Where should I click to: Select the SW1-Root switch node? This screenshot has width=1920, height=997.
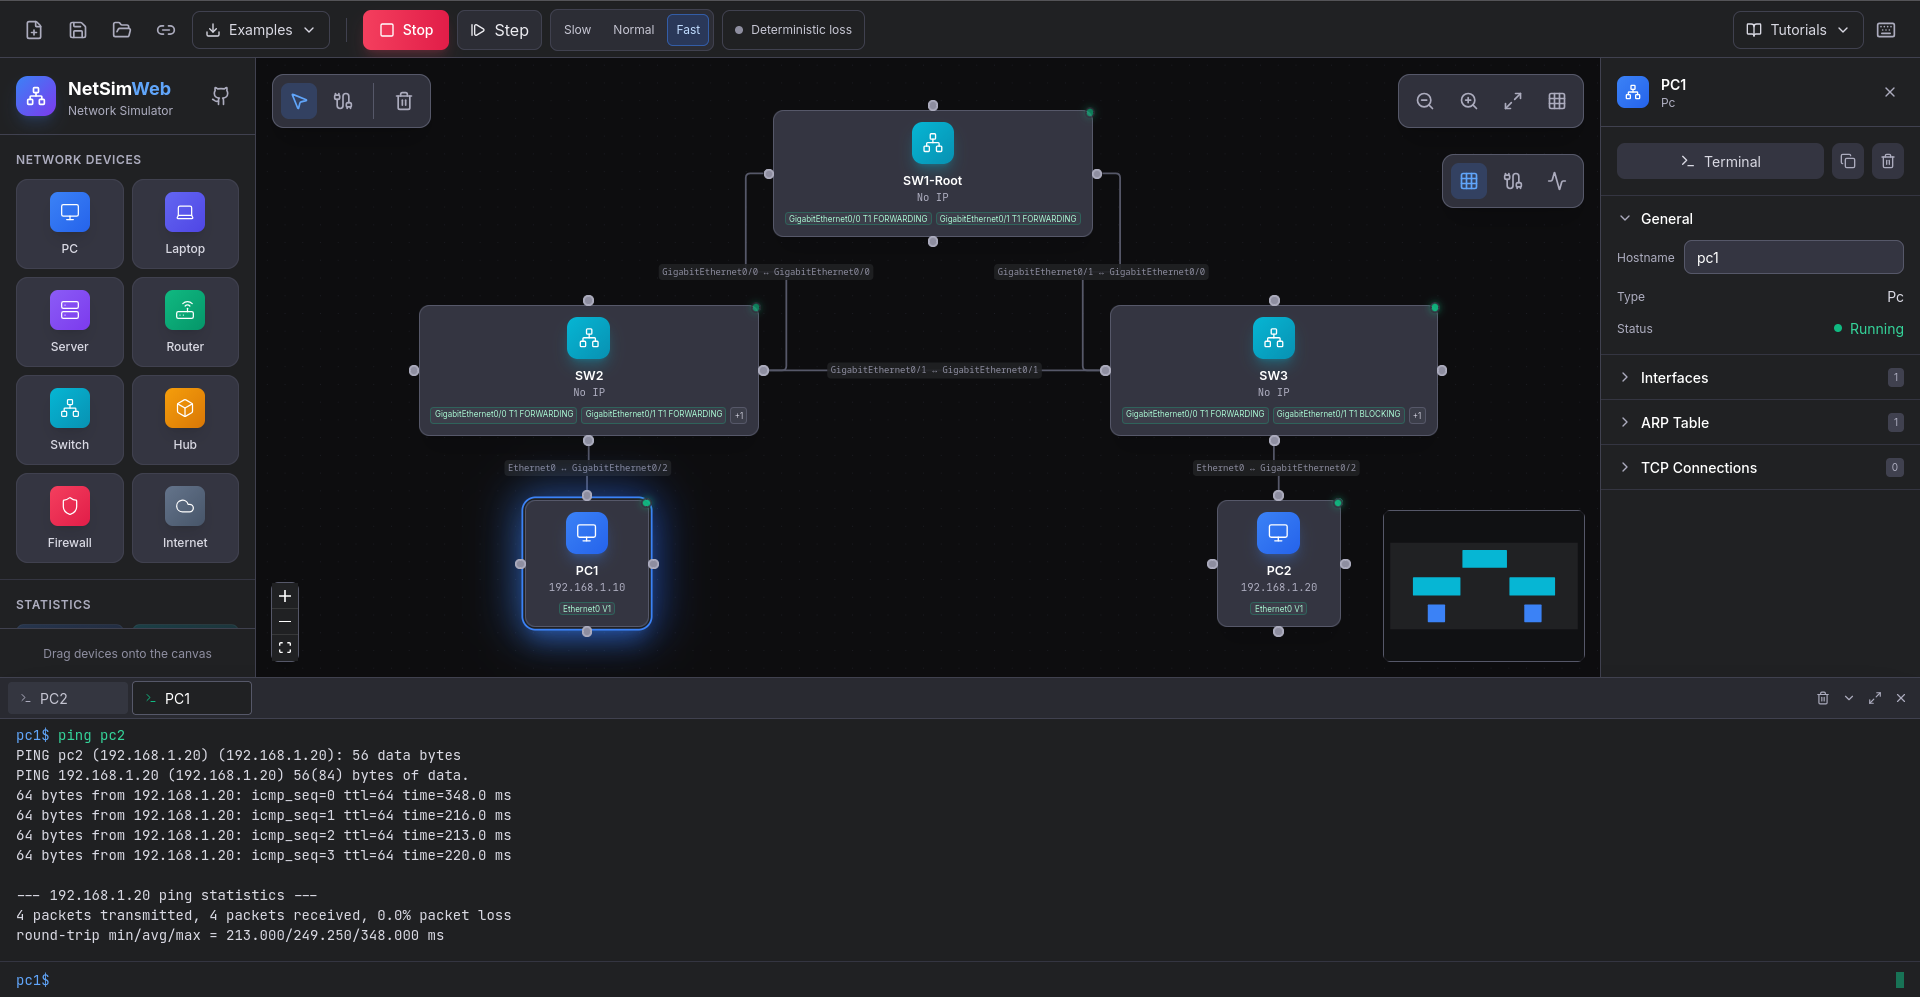[x=932, y=173]
